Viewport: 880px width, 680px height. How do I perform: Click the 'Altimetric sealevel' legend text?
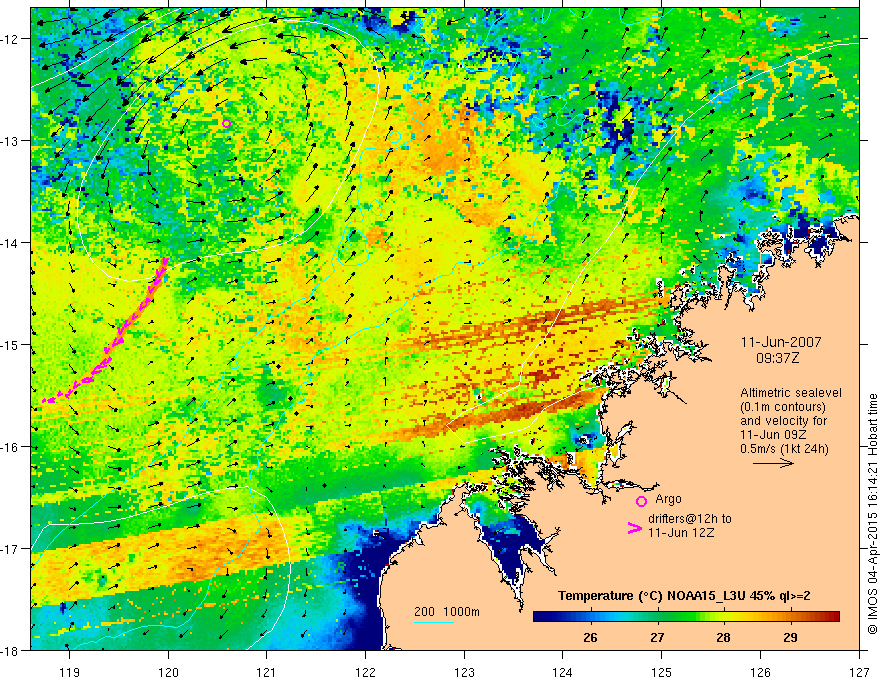coord(791,393)
